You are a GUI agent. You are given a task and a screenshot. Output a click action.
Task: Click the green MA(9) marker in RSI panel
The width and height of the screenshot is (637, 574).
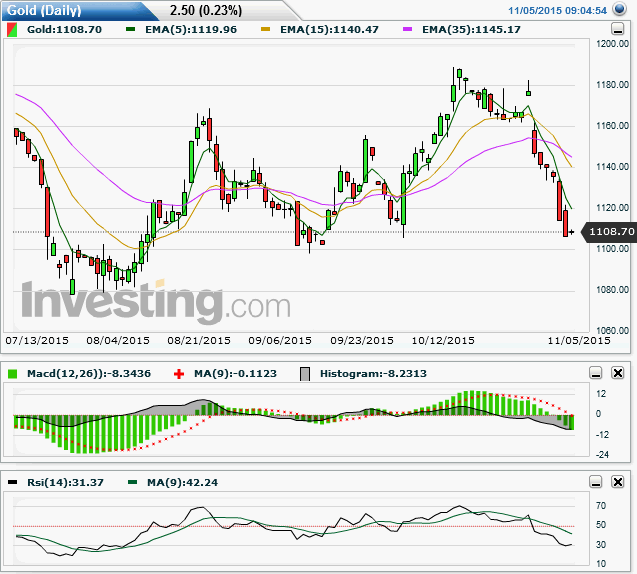pyautogui.click(x=132, y=482)
